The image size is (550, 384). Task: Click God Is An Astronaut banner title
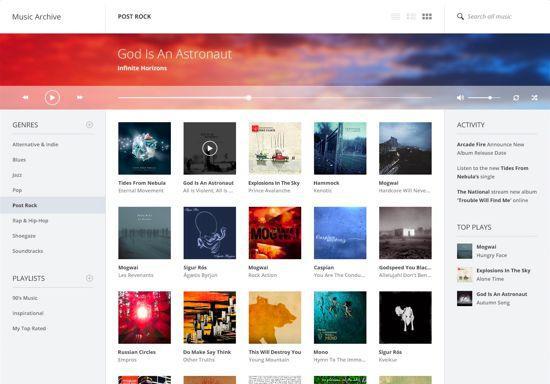pyautogui.click(x=175, y=54)
